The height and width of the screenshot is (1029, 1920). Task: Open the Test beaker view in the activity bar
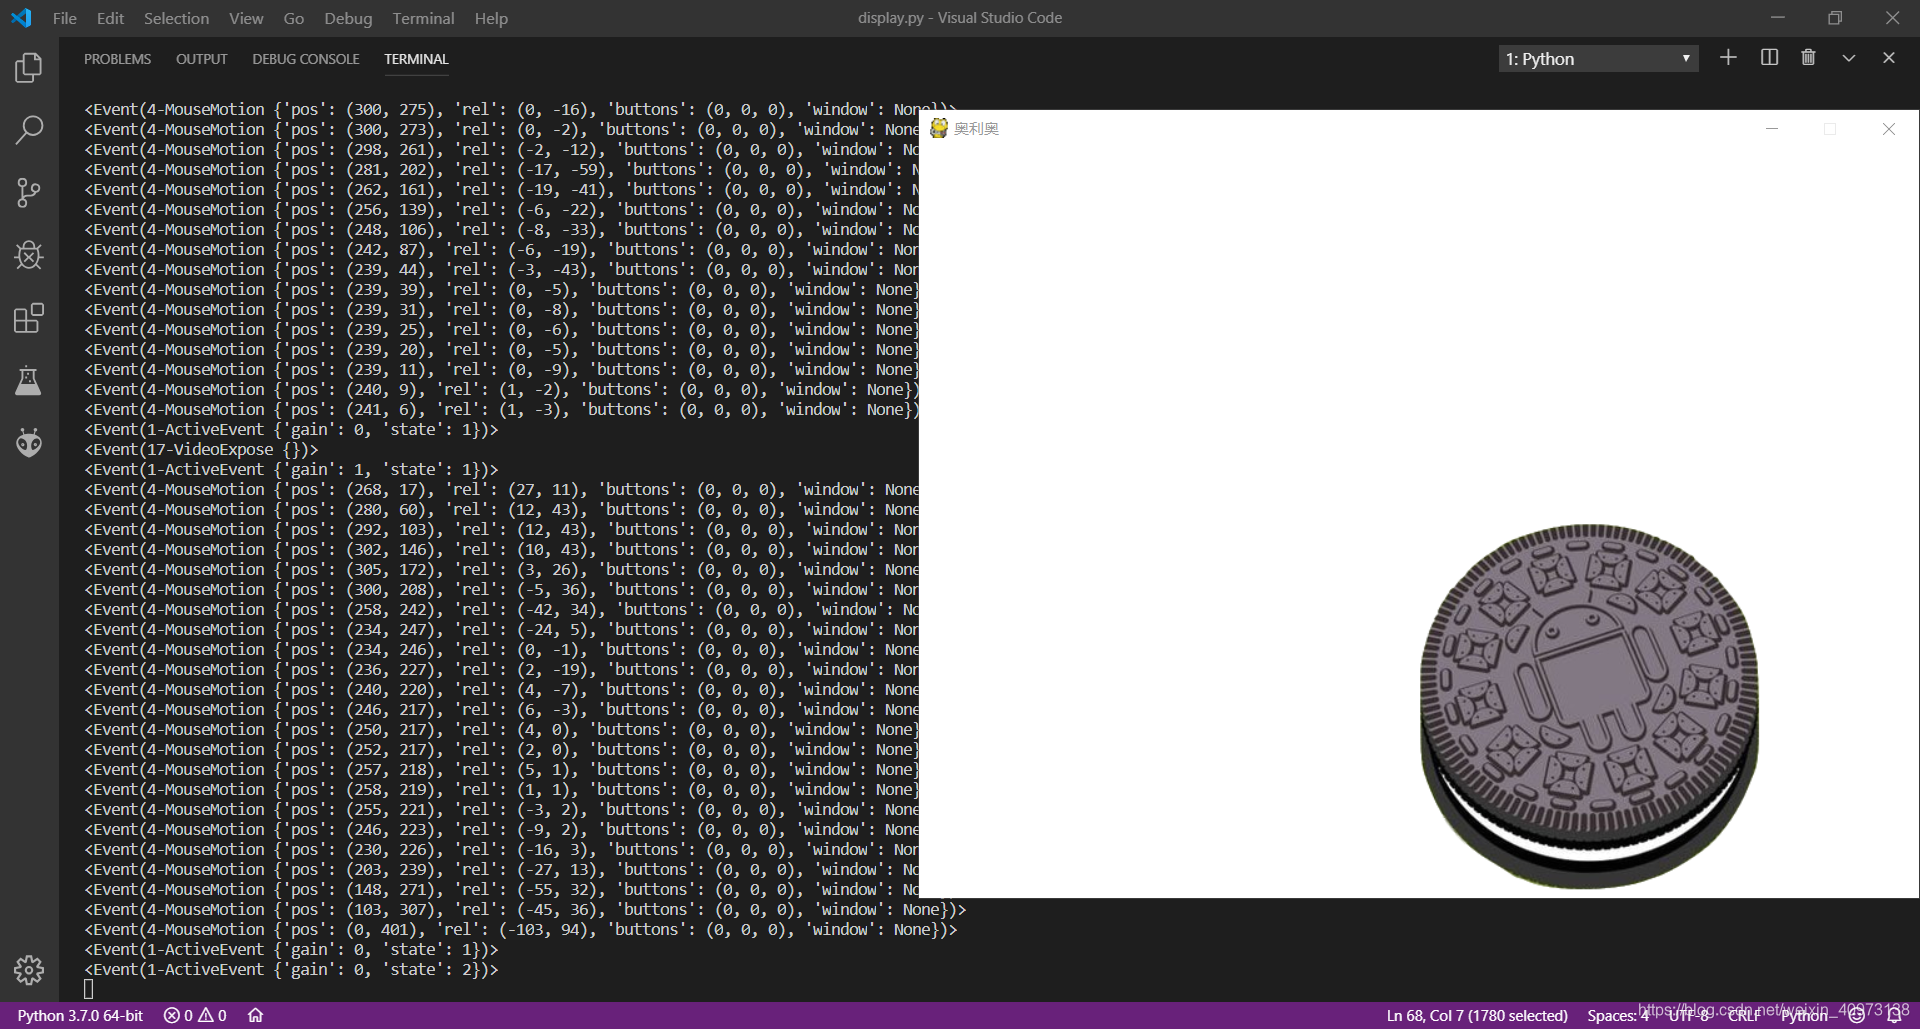click(29, 381)
